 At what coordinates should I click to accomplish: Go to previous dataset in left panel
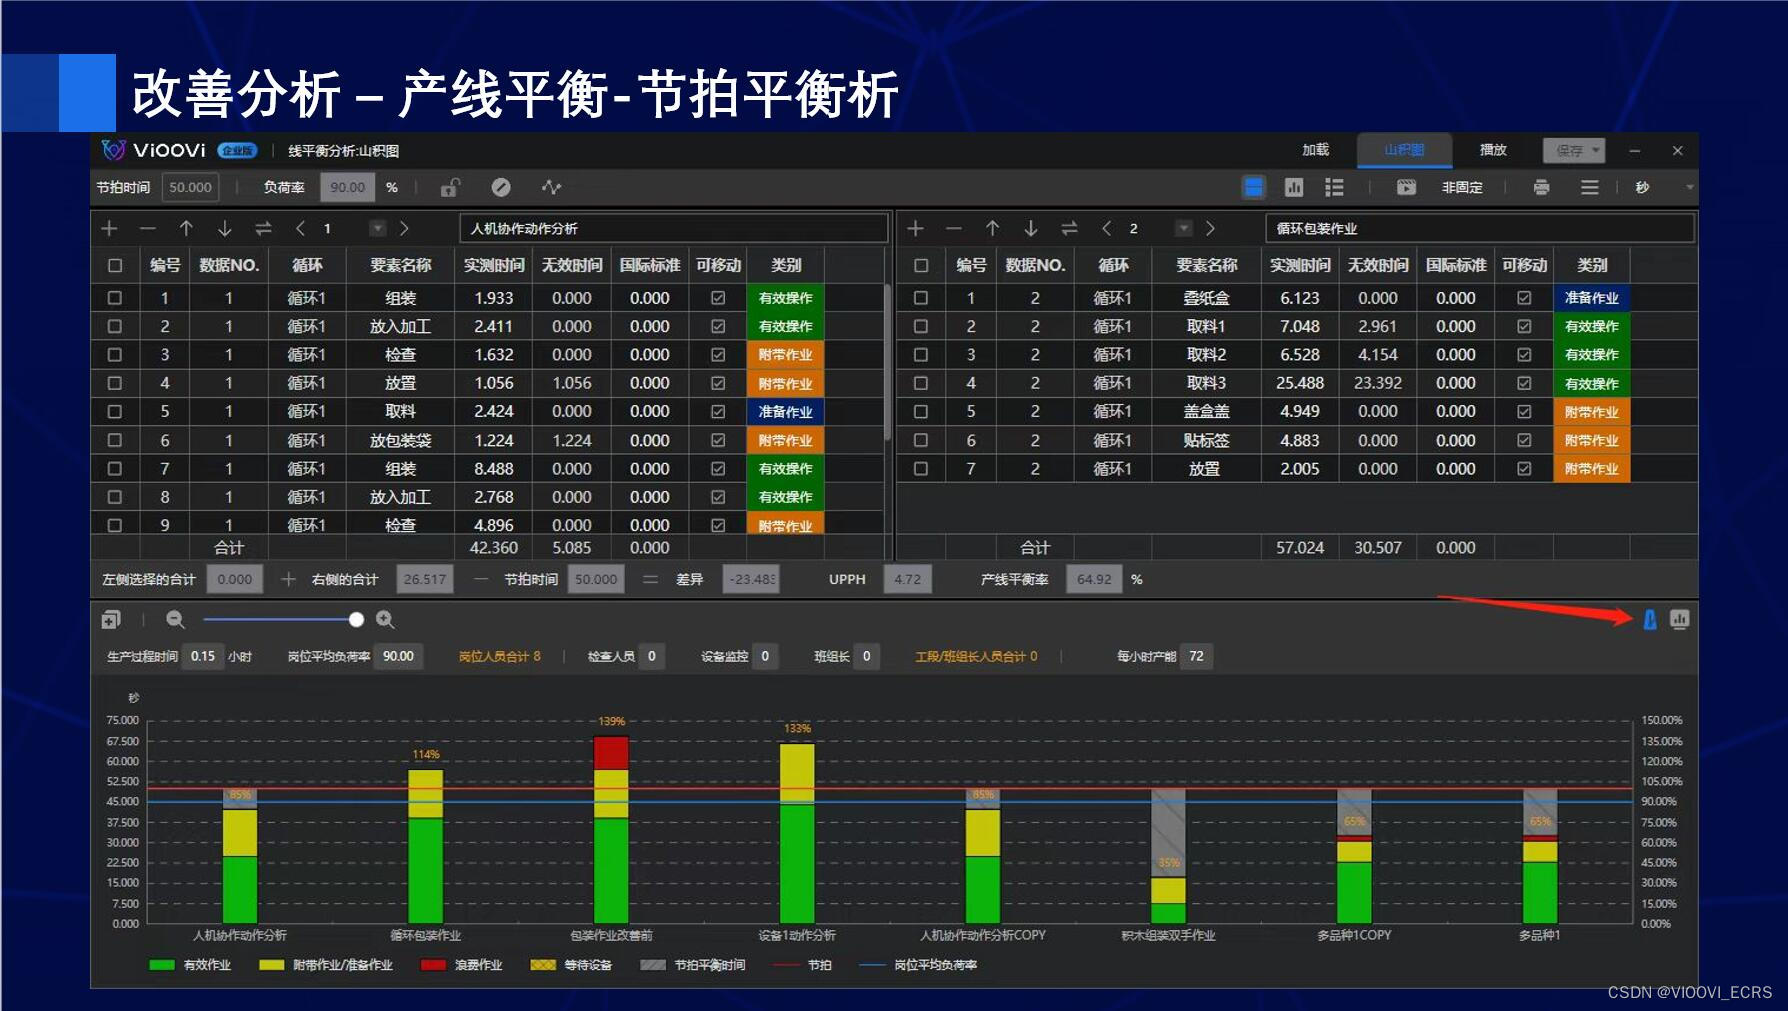[x=300, y=229]
